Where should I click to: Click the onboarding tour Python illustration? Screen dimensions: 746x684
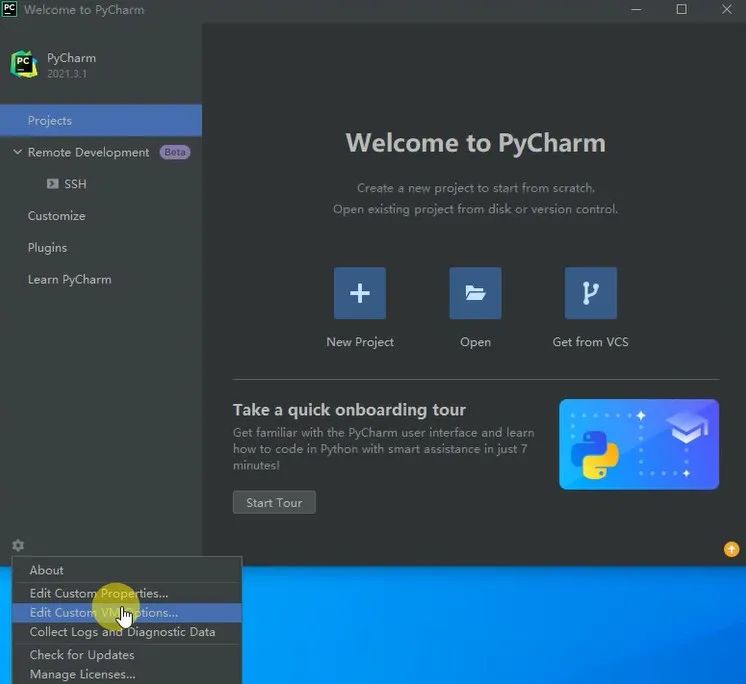pos(638,444)
